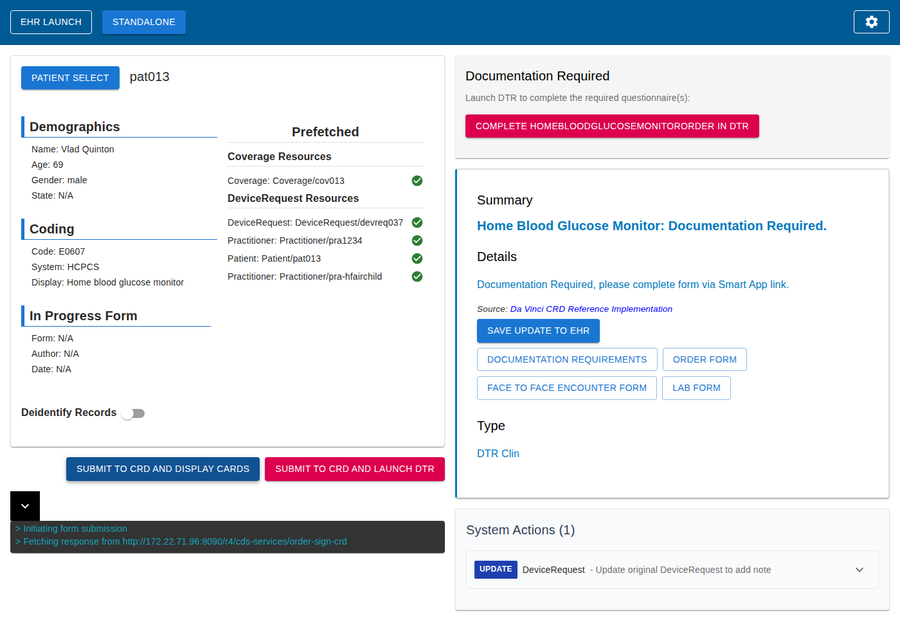Open the Lab Form

tap(696, 388)
